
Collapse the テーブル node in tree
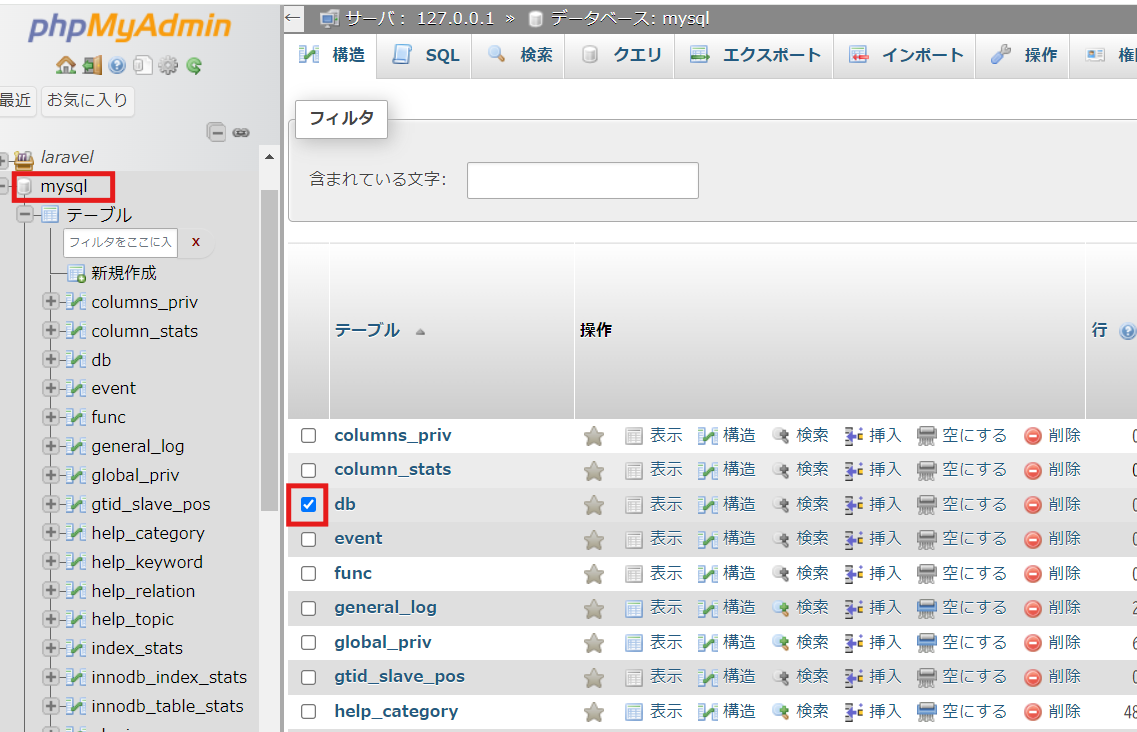pos(26,214)
